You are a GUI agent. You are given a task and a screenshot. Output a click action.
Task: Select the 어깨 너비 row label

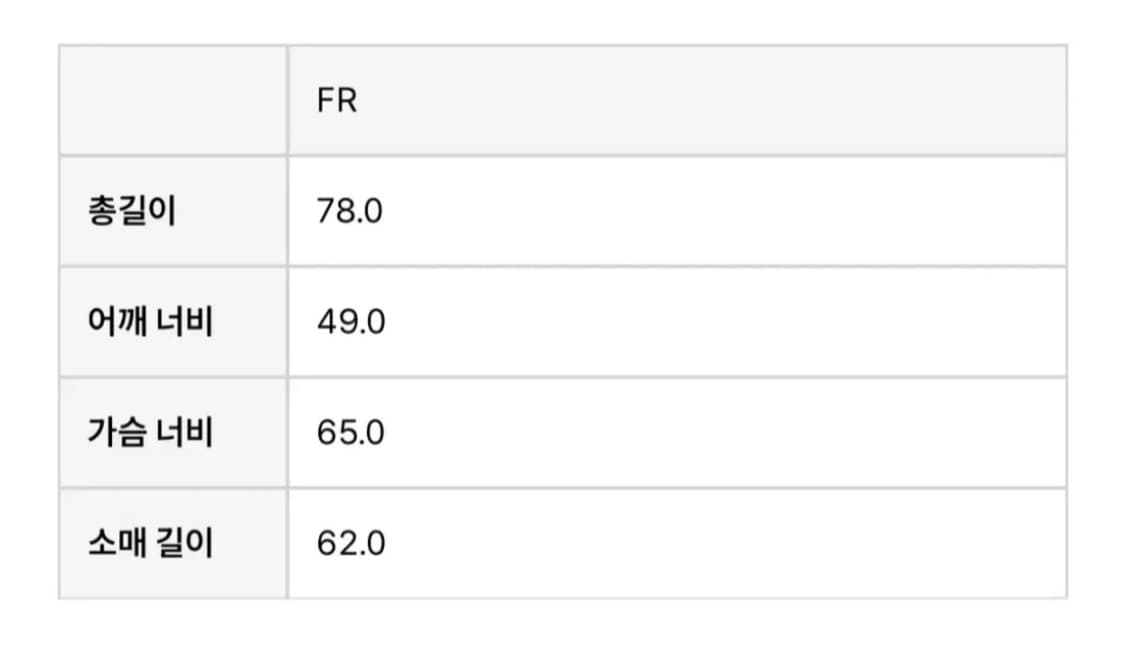tap(150, 323)
